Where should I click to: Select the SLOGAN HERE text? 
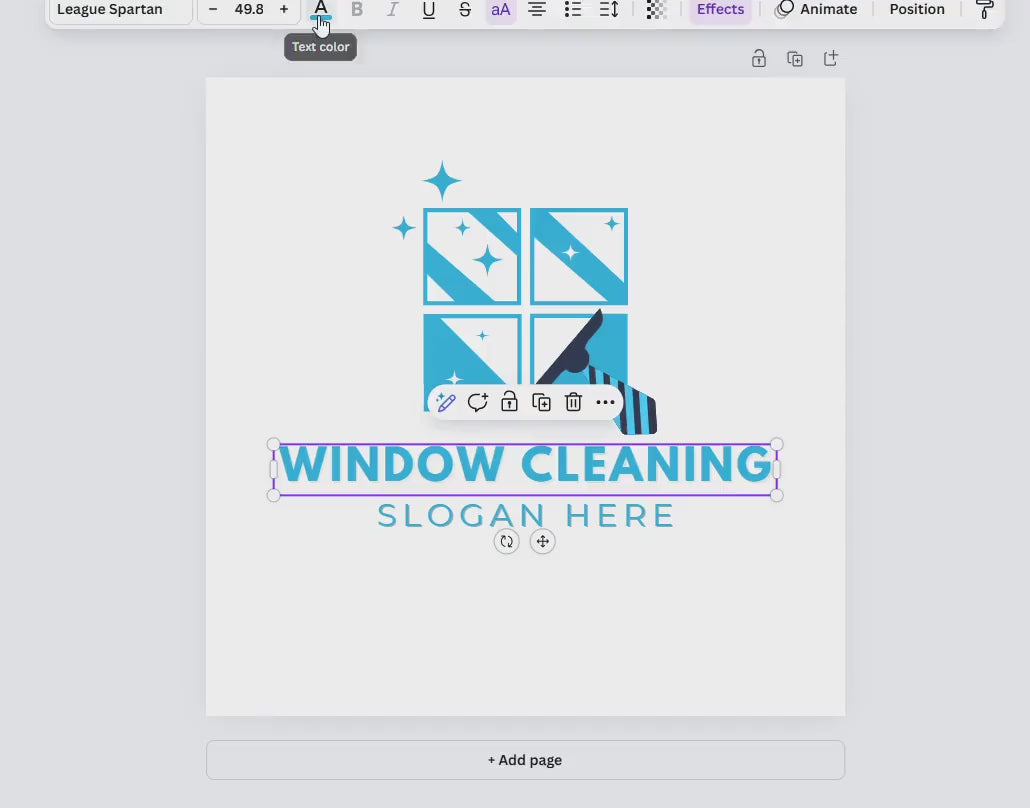526,516
